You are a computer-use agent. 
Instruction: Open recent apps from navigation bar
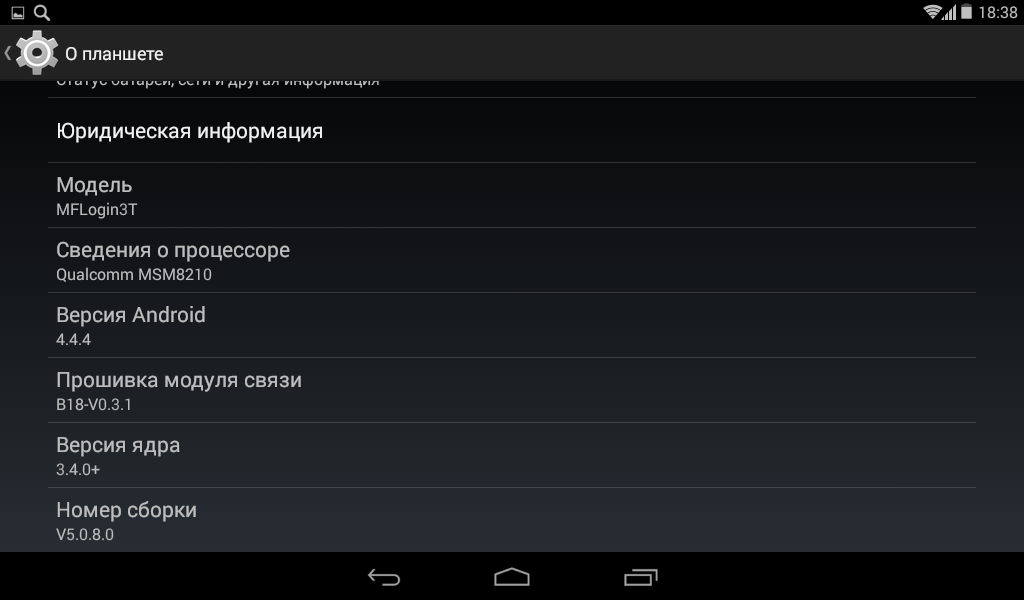point(641,577)
